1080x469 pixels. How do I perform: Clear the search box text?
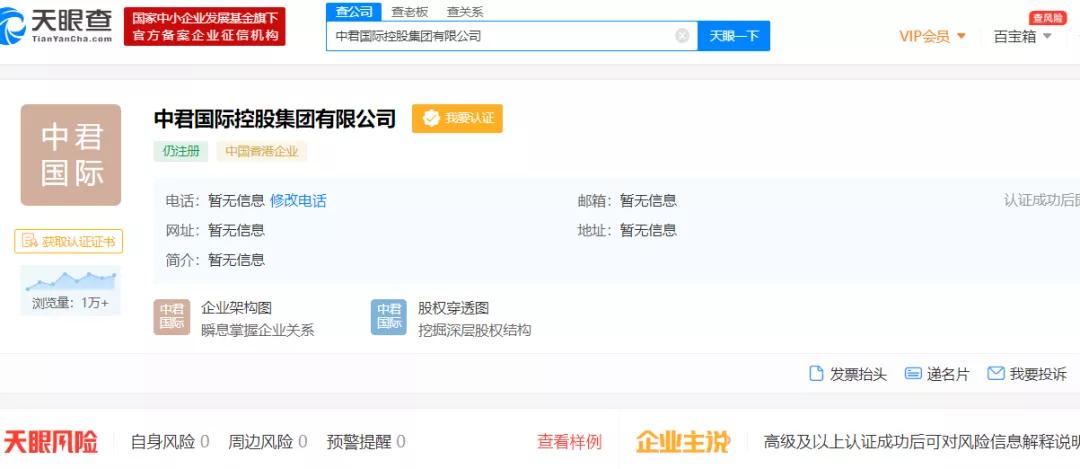point(682,36)
